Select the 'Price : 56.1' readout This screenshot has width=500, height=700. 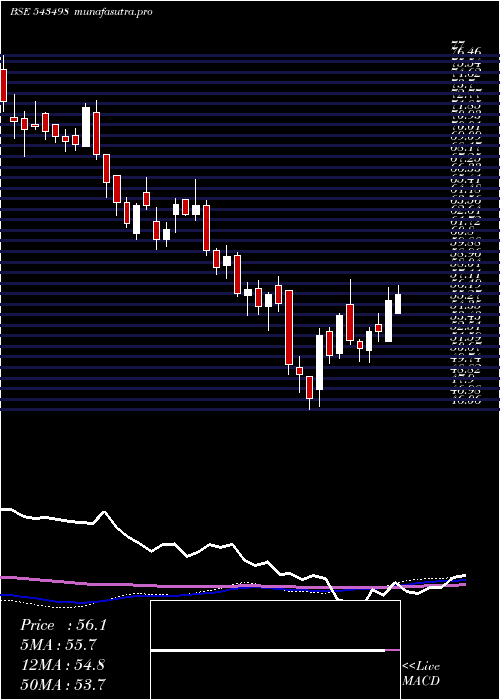[x=63, y=625]
